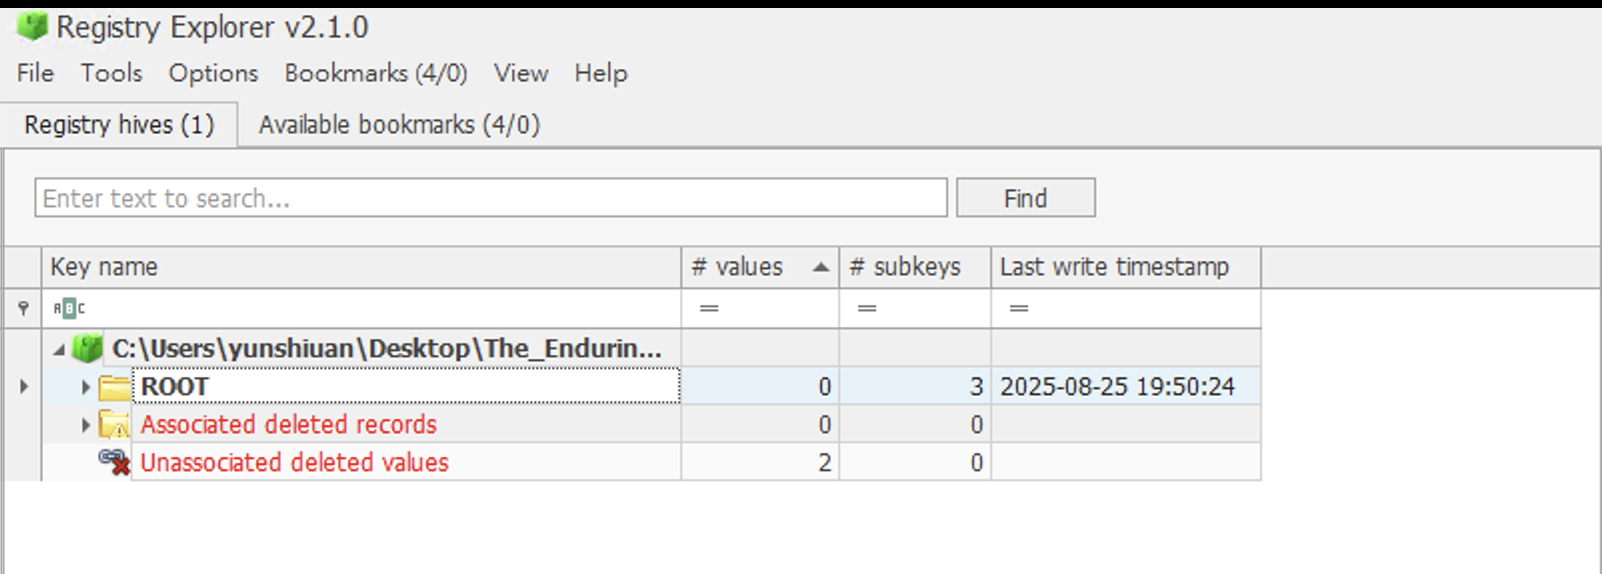Click the ROOT folder icon

click(115, 387)
